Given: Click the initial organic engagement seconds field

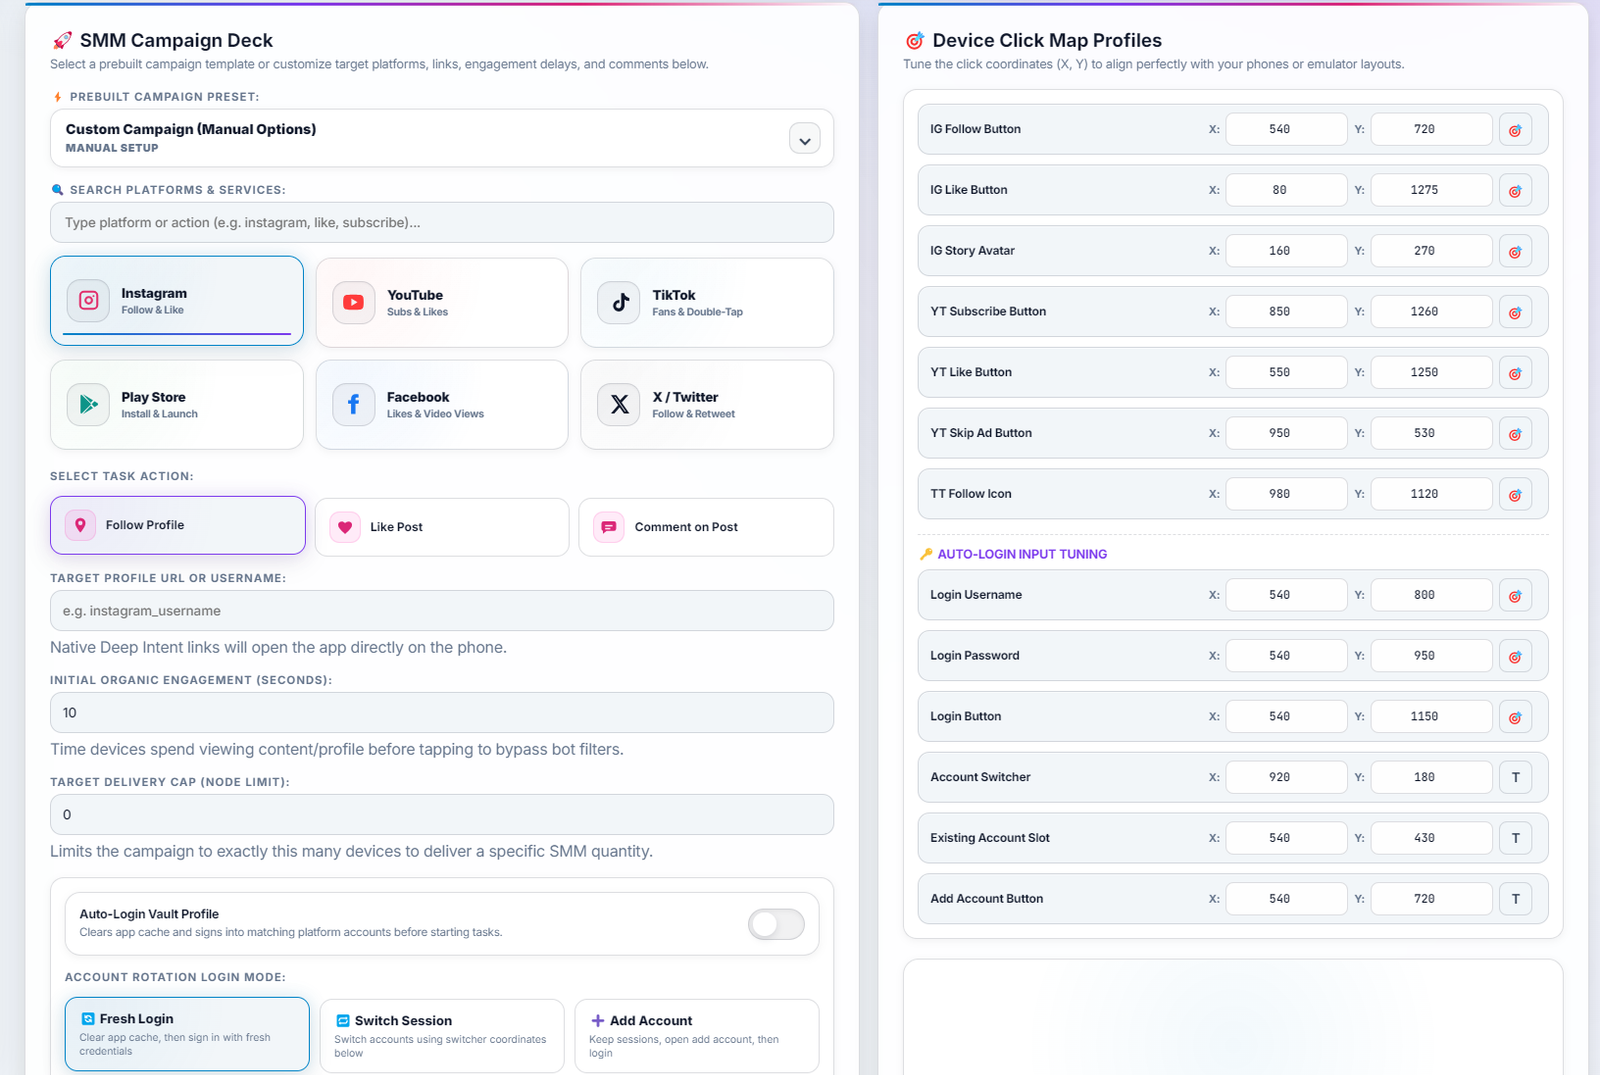Looking at the screenshot, I should [x=442, y=713].
